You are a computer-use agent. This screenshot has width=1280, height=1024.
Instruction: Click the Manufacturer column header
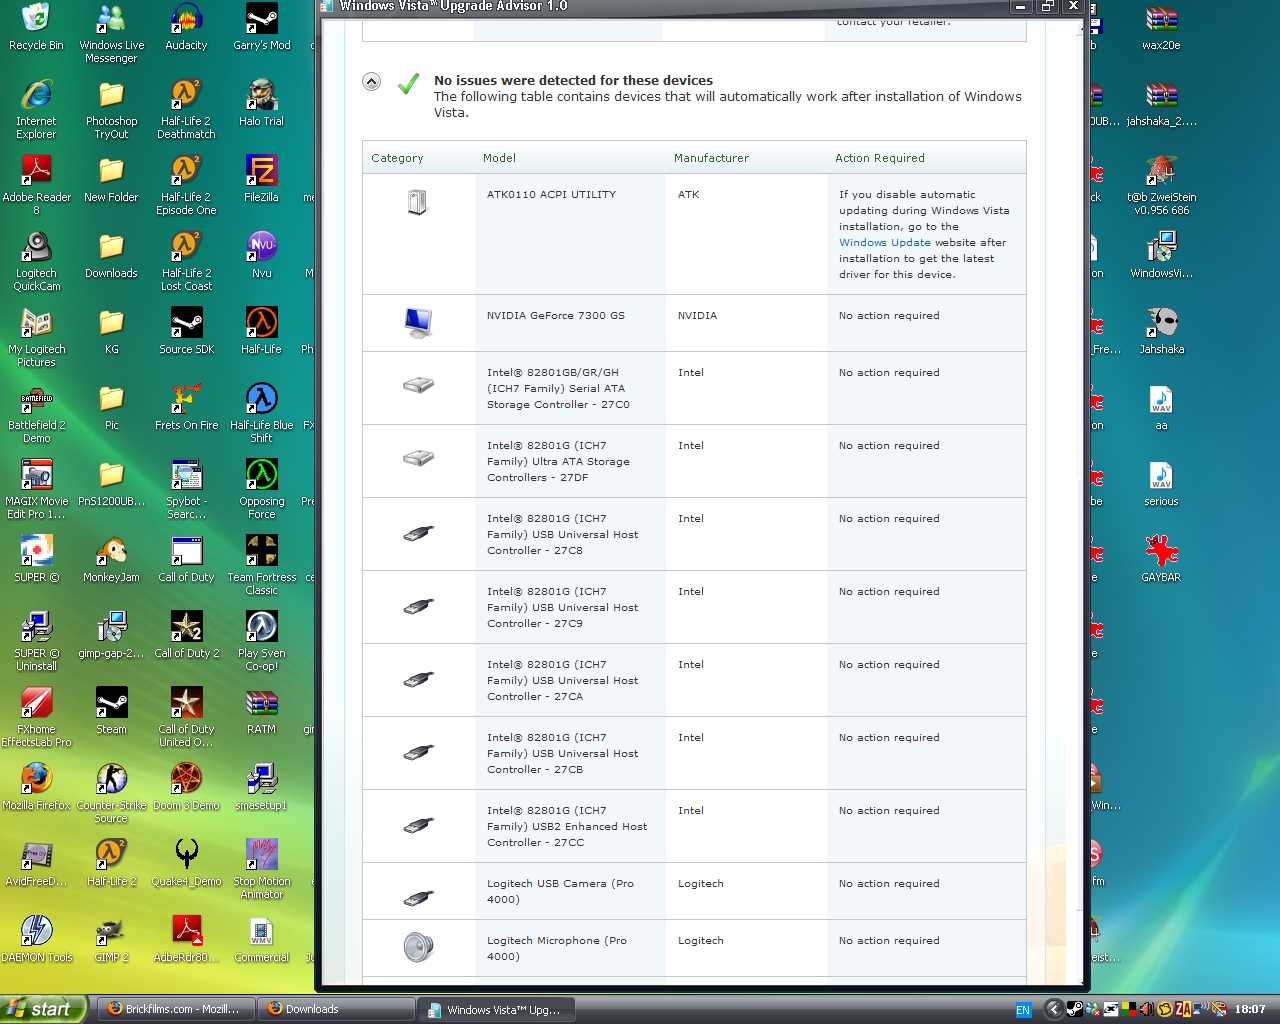[x=711, y=158]
